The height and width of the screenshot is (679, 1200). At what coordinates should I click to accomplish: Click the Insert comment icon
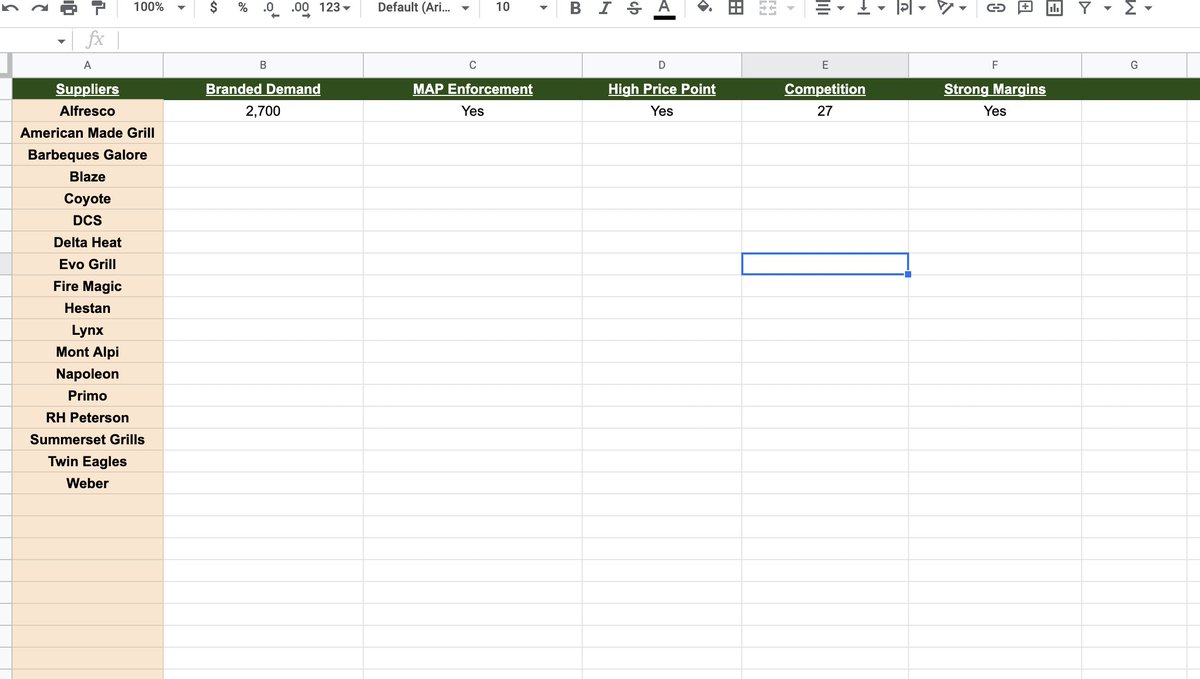point(1025,8)
